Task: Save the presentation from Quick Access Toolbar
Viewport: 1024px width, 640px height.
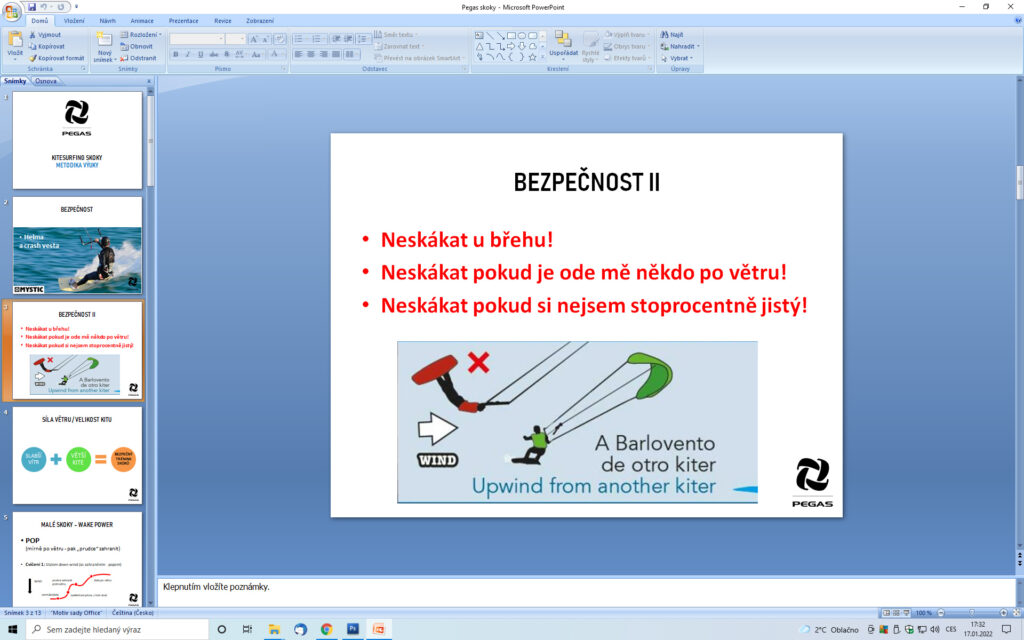Action: point(32,7)
